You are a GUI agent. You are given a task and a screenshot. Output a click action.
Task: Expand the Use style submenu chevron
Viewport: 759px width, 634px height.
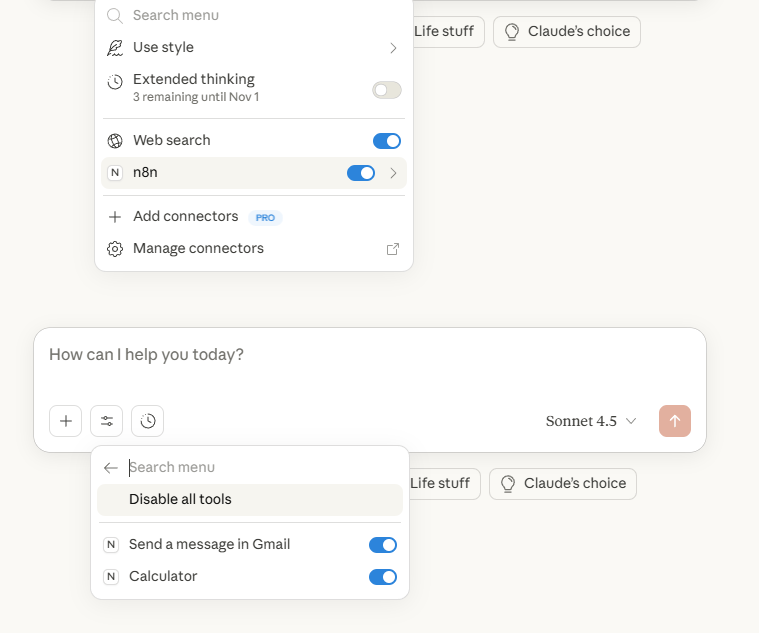point(393,48)
